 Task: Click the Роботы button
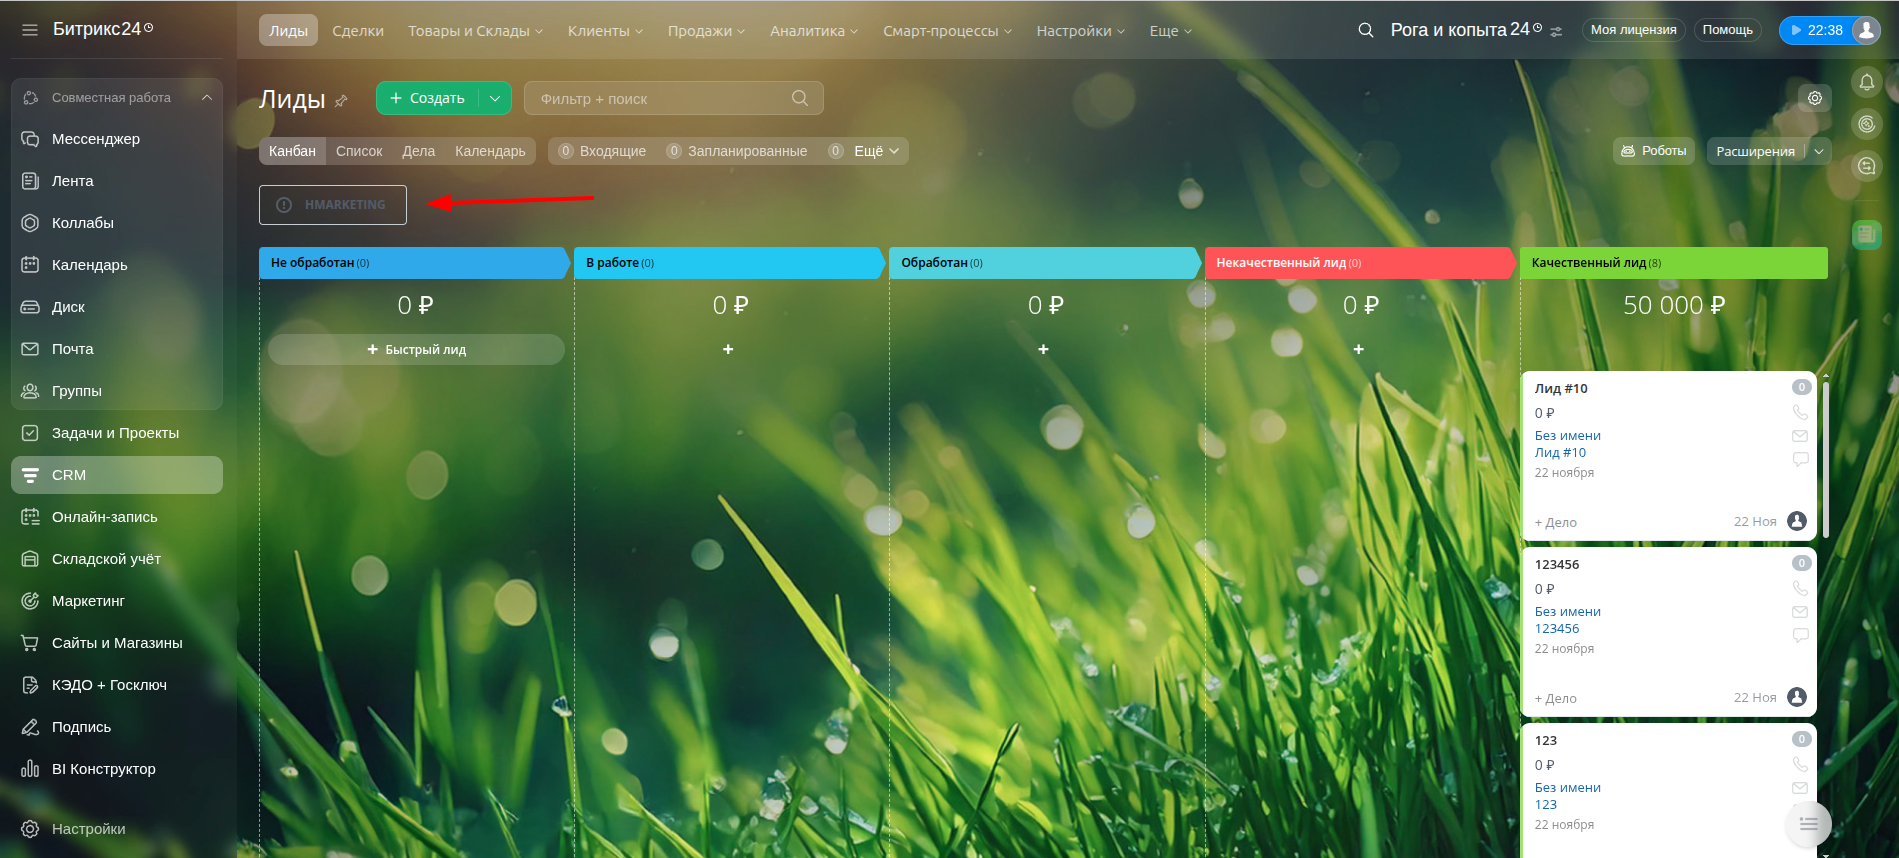(1653, 151)
